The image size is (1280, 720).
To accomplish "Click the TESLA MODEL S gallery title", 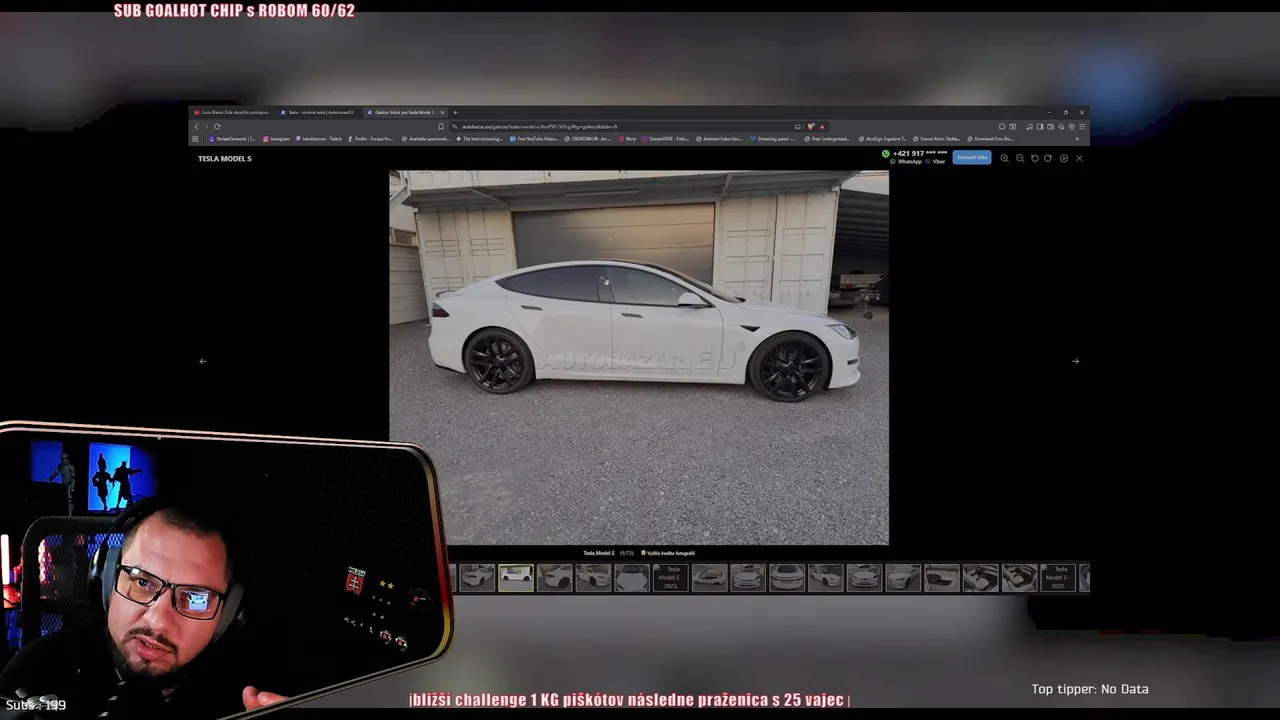I will point(224,158).
